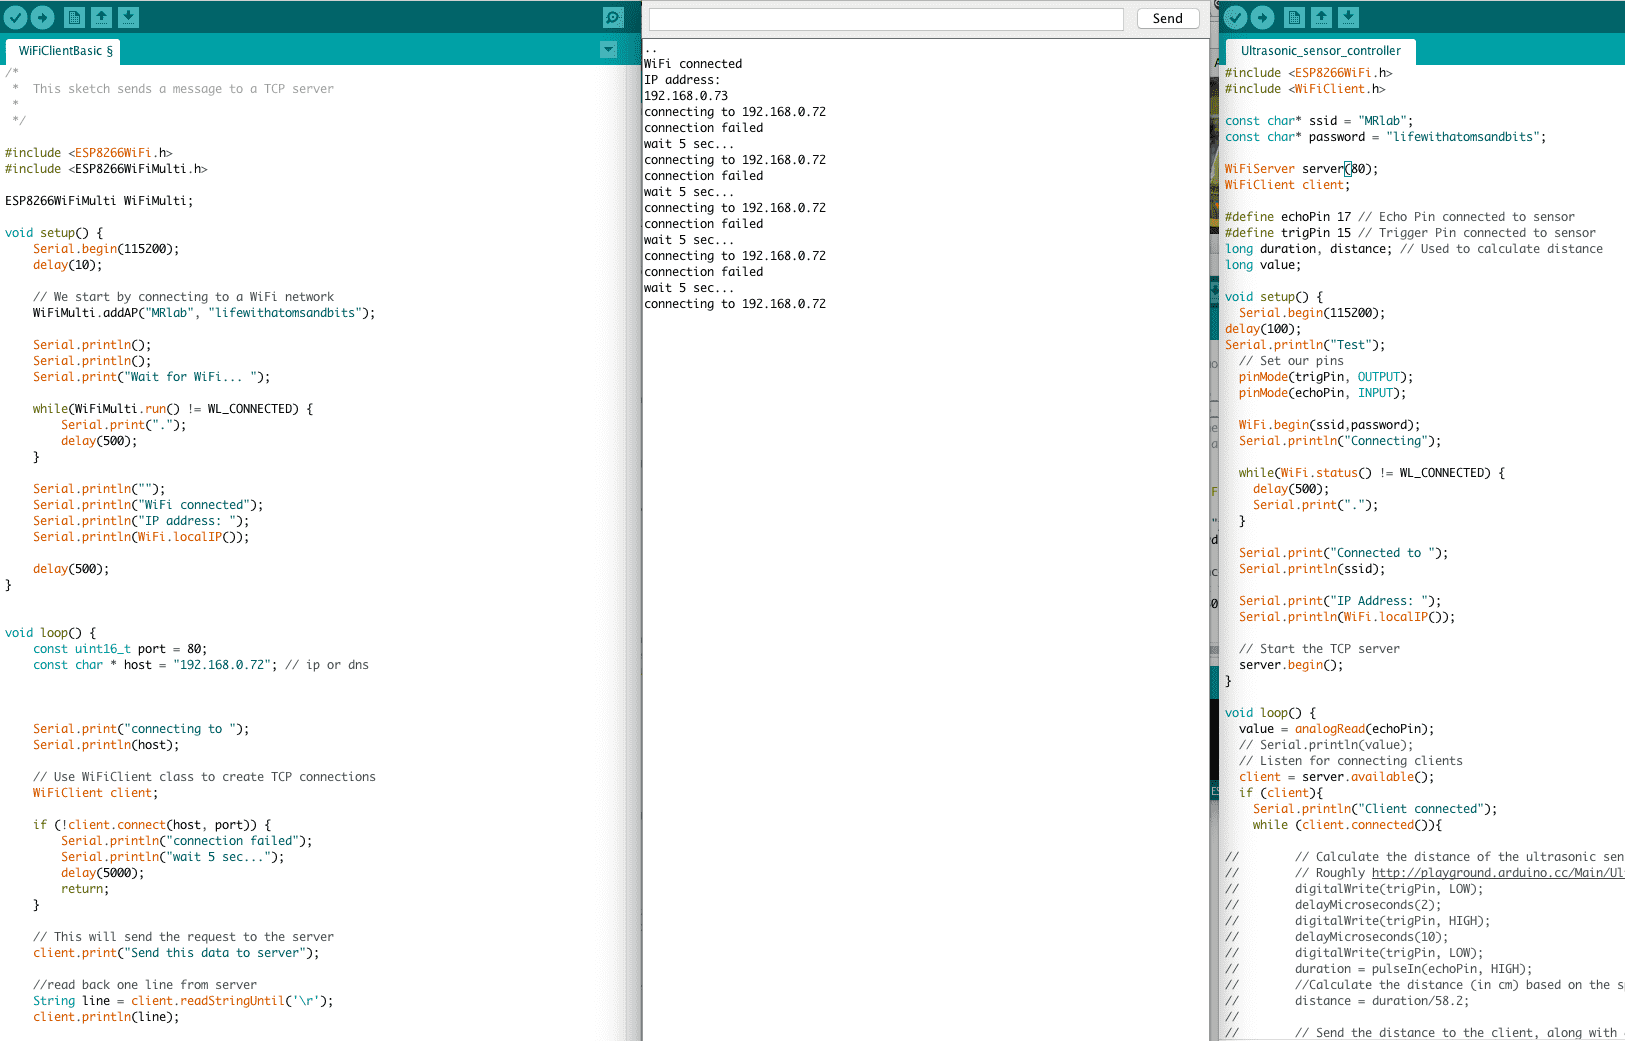The width and height of the screenshot is (1625, 1041).
Task: Click 'WiFi.begin(ssid,password);' line
Action: pos(1329,425)
